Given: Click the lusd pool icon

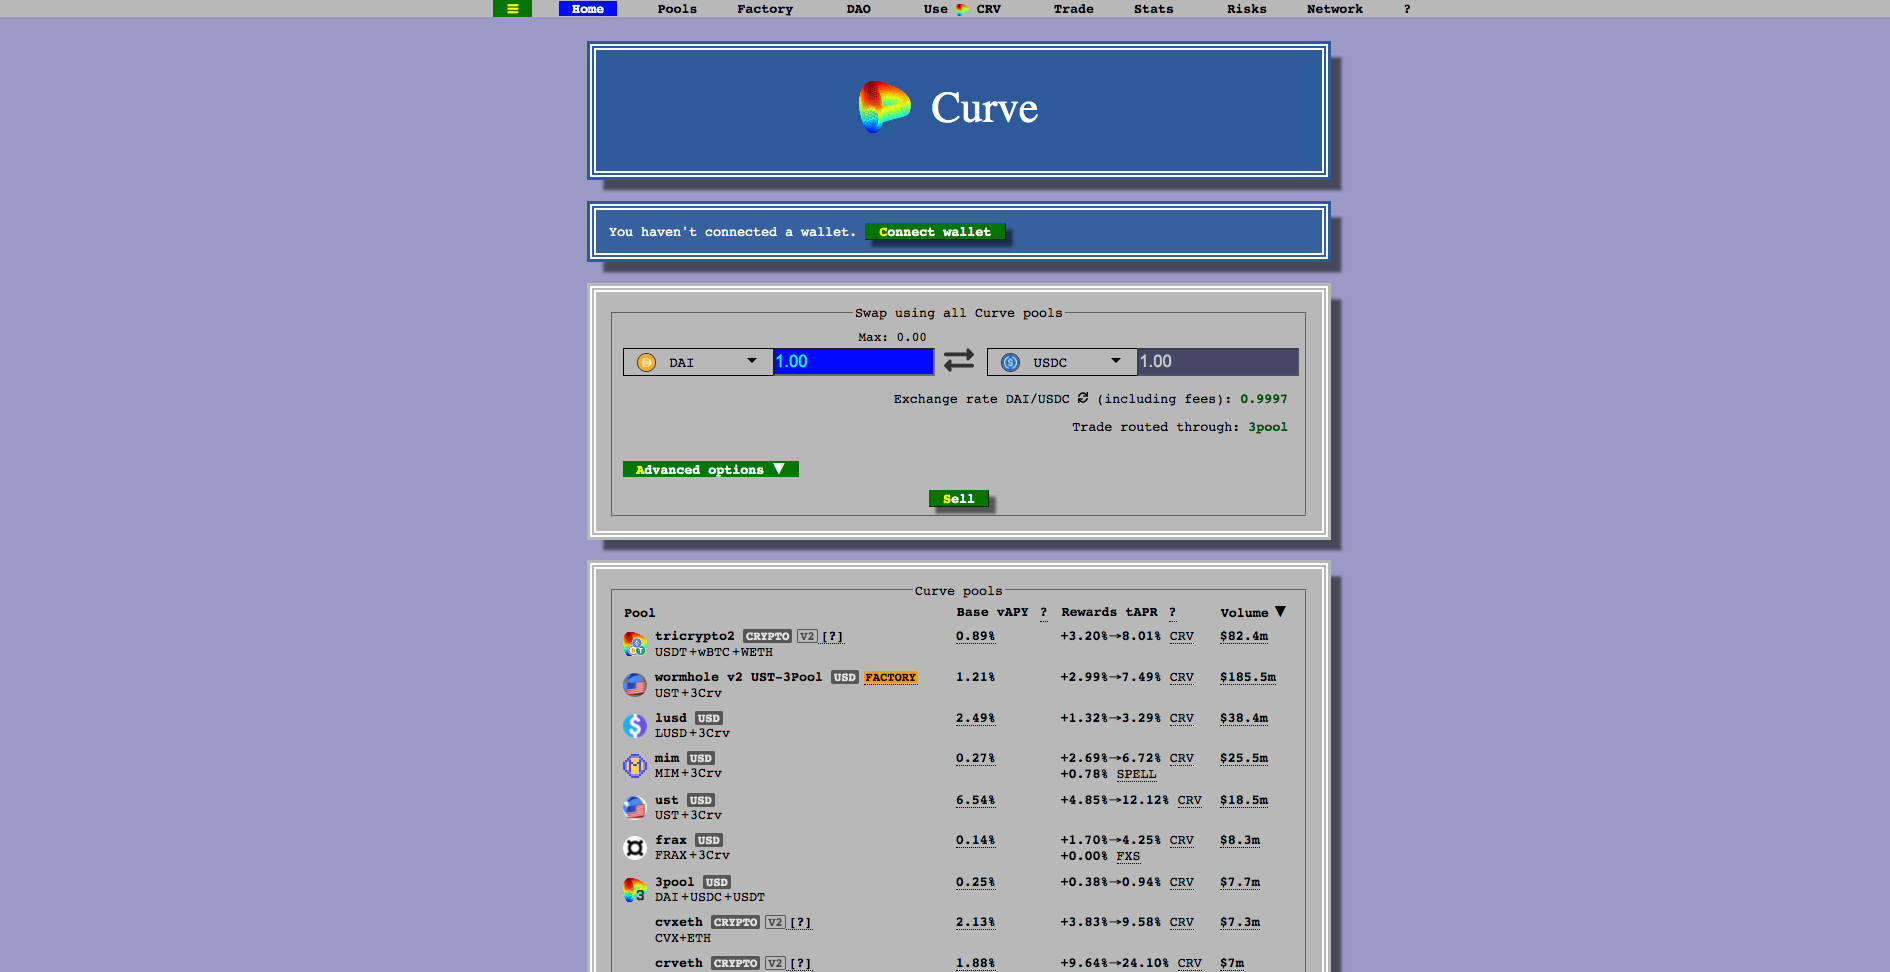Looking at the screenshot, I should (x=635, y=725).
